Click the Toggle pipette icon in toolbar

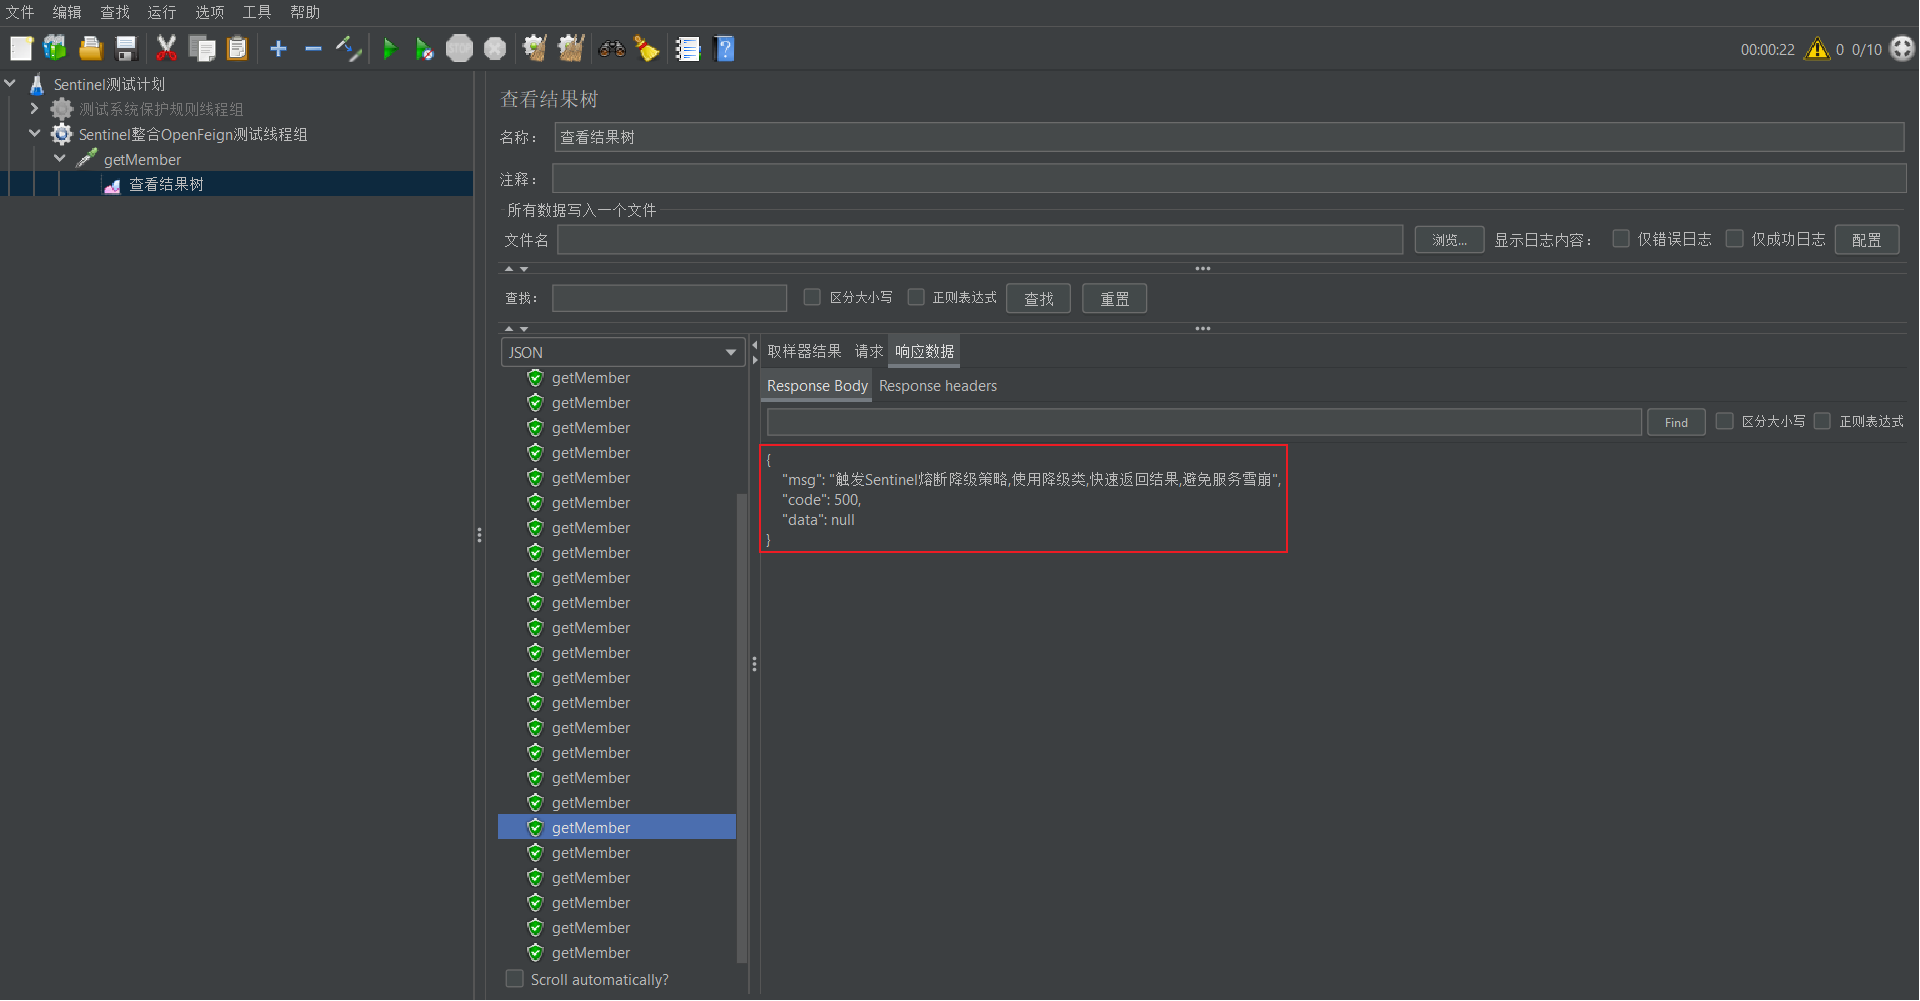[x=348, y=48]
